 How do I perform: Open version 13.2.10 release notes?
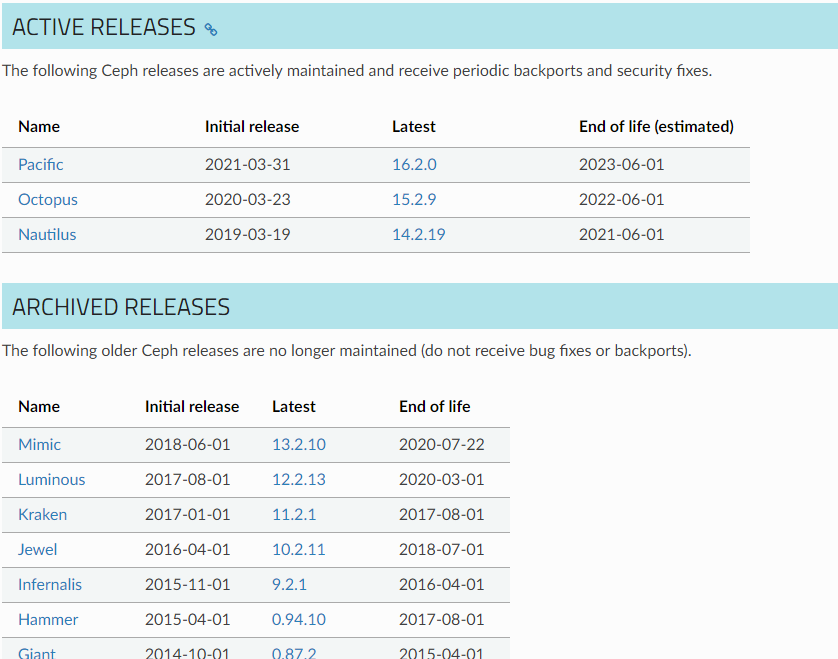pos(299,445)
